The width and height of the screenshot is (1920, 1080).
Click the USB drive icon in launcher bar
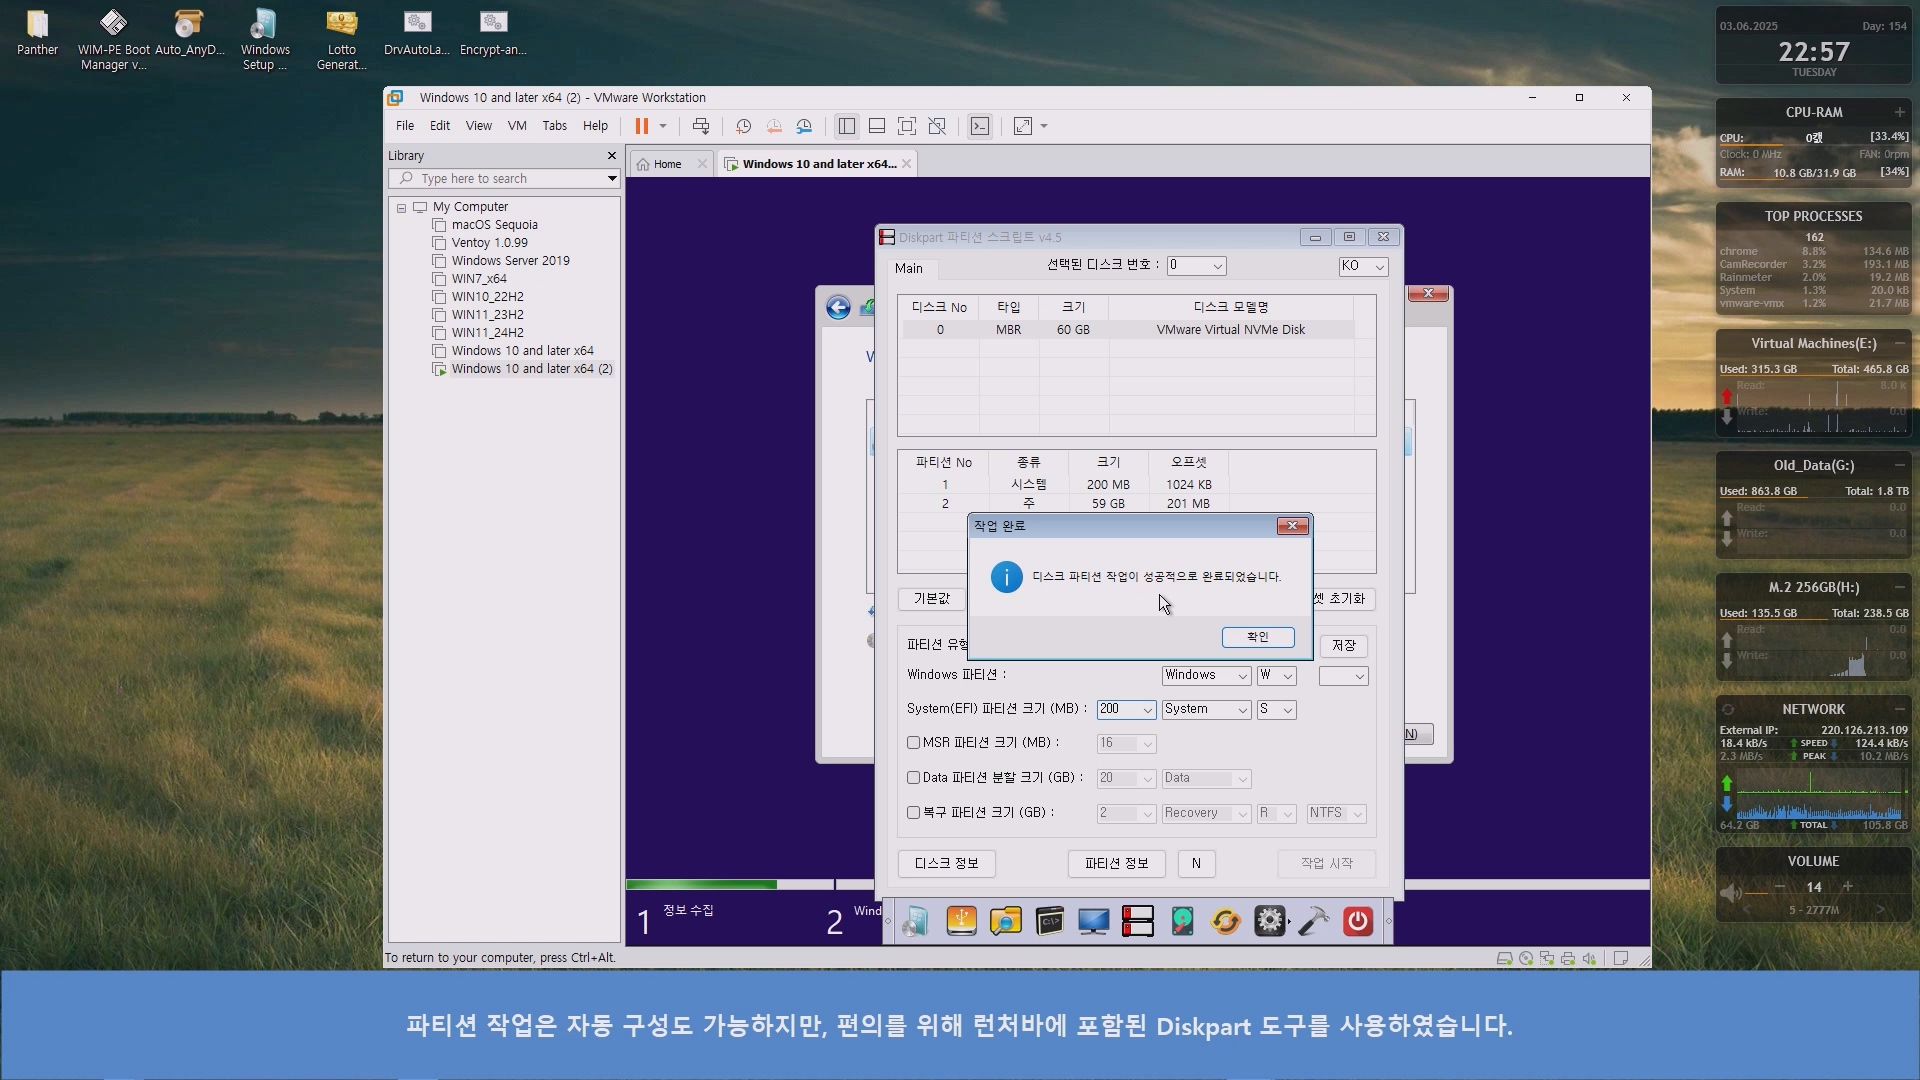click(x=961, y=921)
